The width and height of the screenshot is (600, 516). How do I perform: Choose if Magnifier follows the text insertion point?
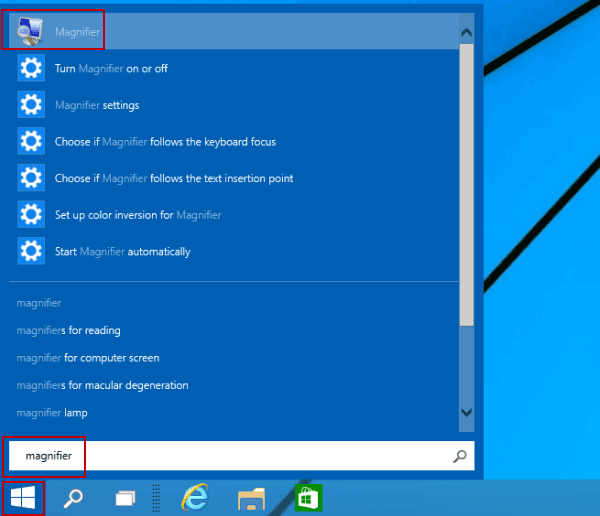click(174, 178)
